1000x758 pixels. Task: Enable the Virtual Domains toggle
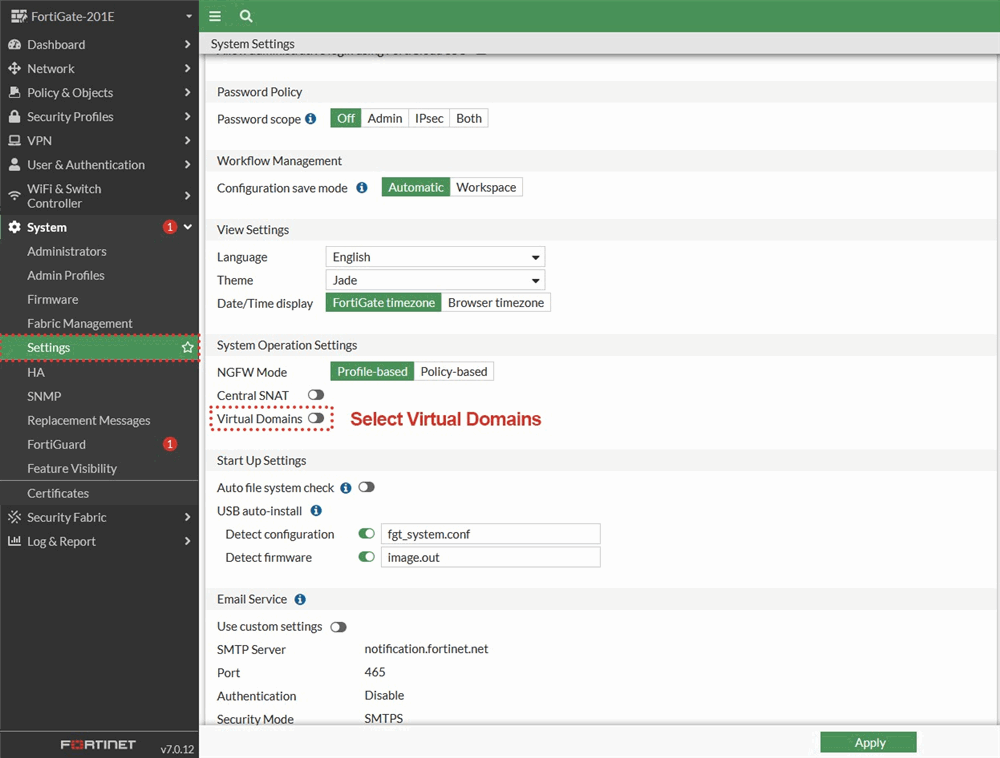[316, 419]
